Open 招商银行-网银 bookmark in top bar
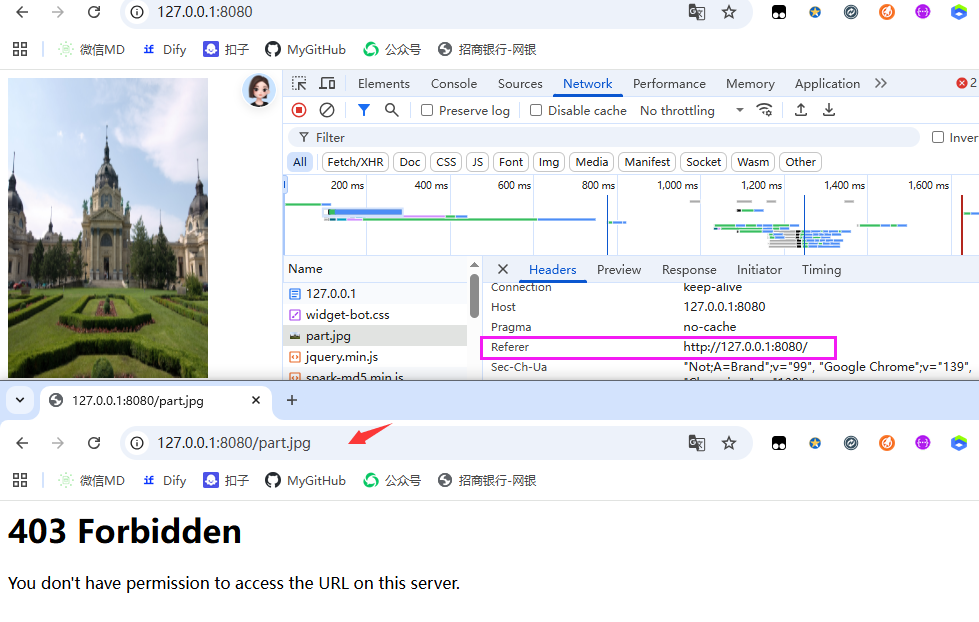979x622 pixels. pos(487,49)
